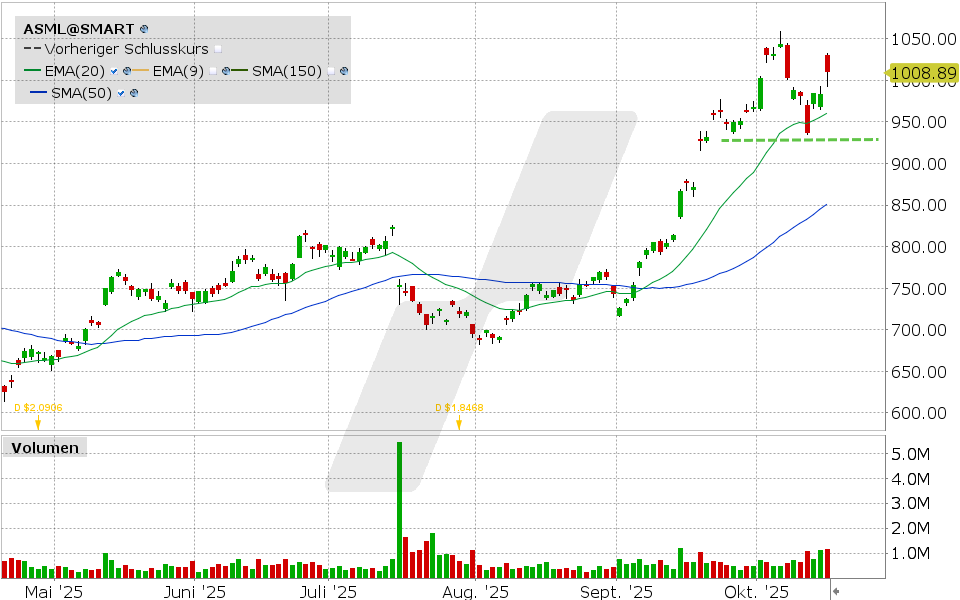Image resolution: width=960 pixels, height=600 pixels.
Task: Uncheck the EMA(20) checkbox
Action: (115, 71)
